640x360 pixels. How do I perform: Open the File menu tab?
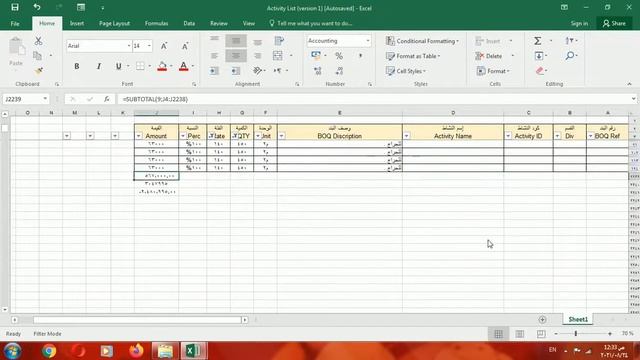[15, 23]
